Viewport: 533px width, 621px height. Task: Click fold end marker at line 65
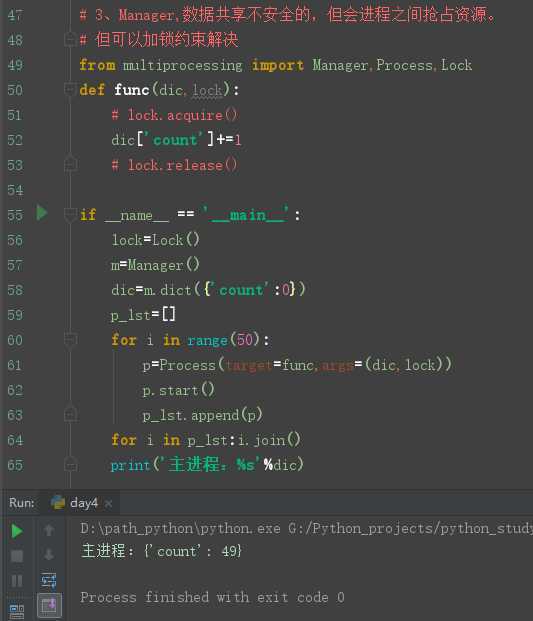[70, 465]
